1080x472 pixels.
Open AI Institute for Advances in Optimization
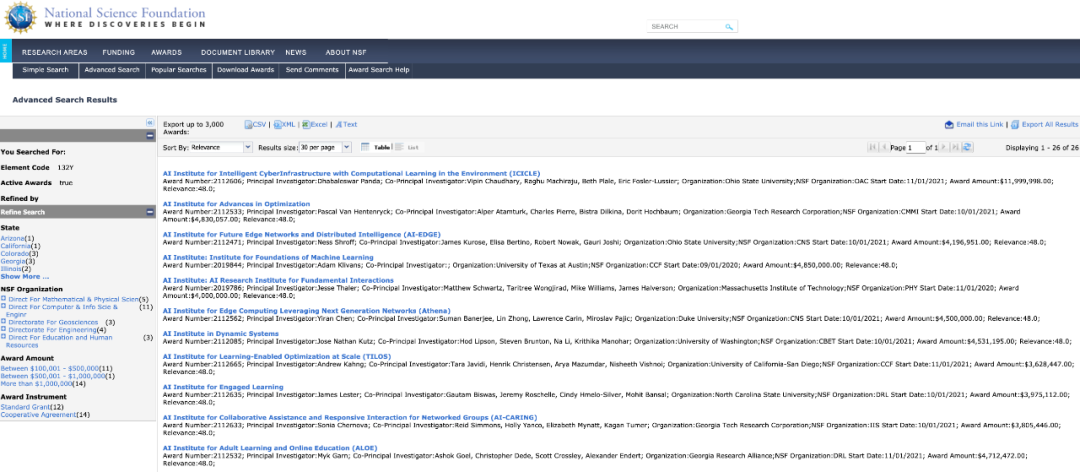pyautogui.click(x=236, y=204)
